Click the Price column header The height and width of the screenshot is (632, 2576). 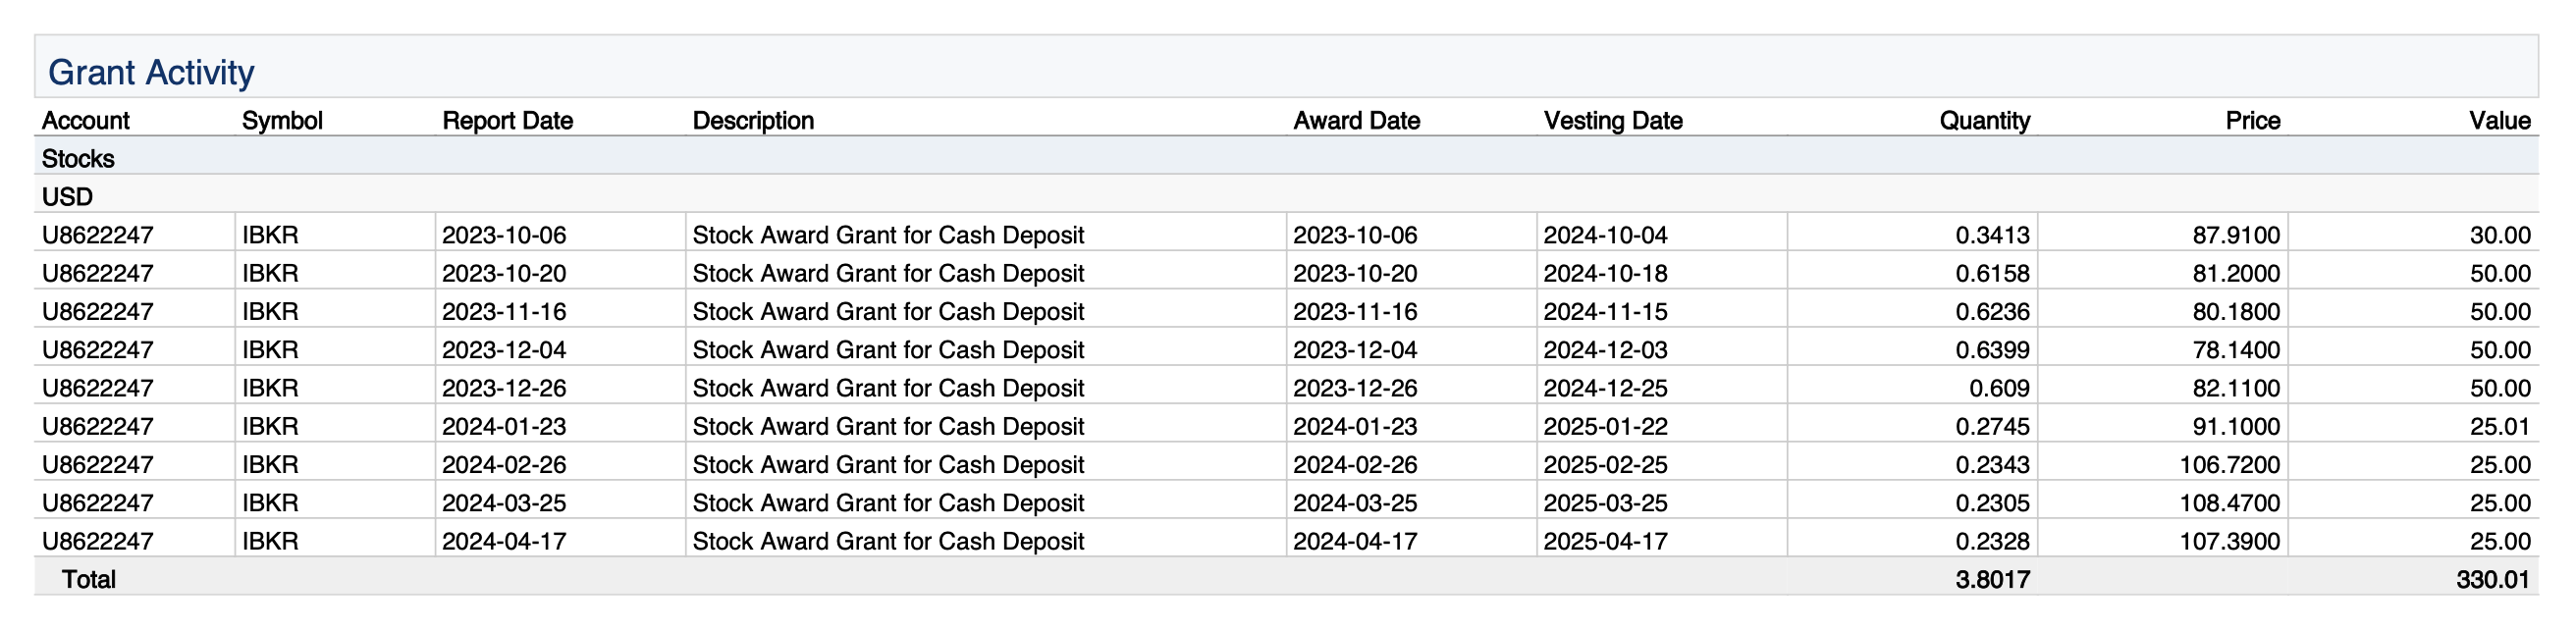[2252, 121]
